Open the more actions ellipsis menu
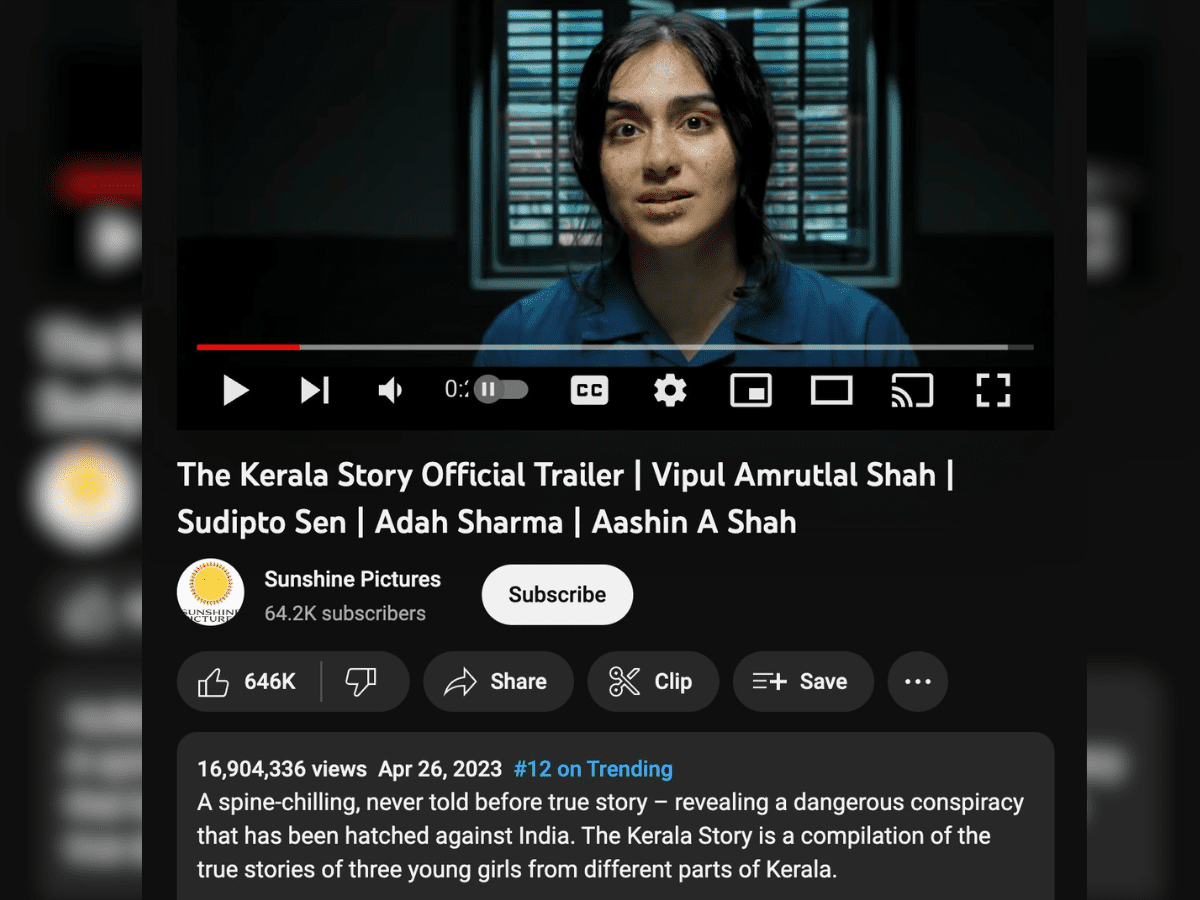 point(918,682)
